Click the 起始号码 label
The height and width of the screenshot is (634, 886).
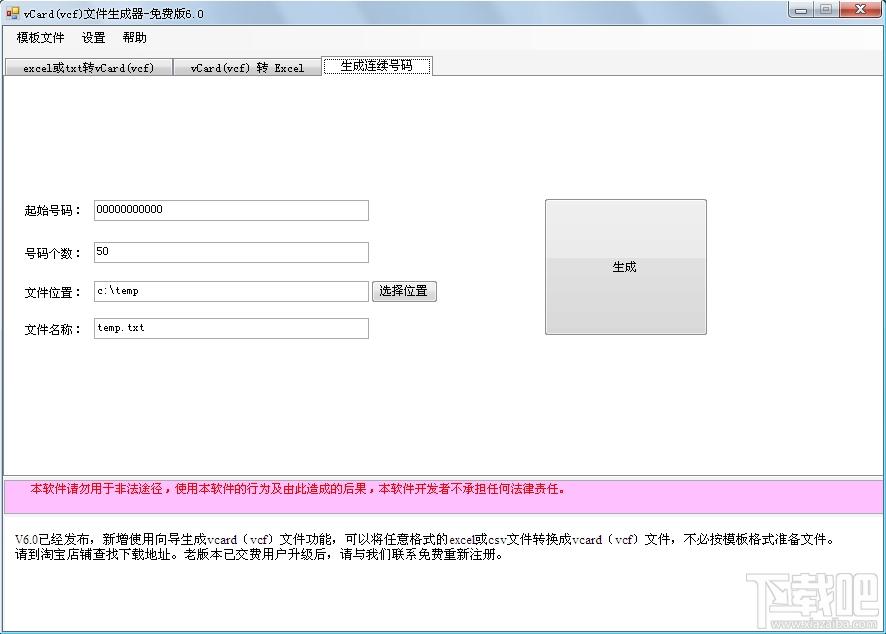(52, 211)
